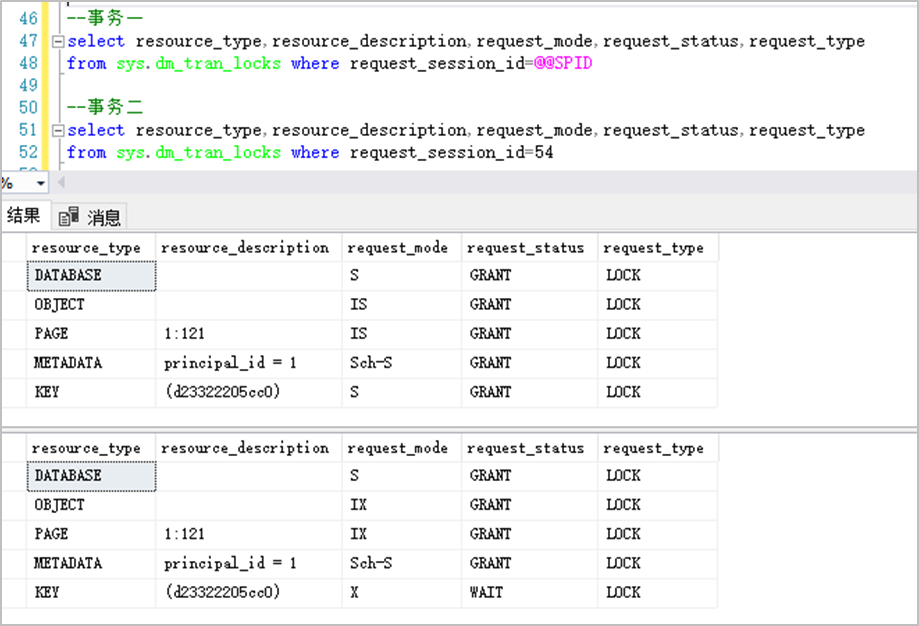Collapse the 事务二 select statement at line 51
Screen dimensions: 919x626
tap(57, 131)
